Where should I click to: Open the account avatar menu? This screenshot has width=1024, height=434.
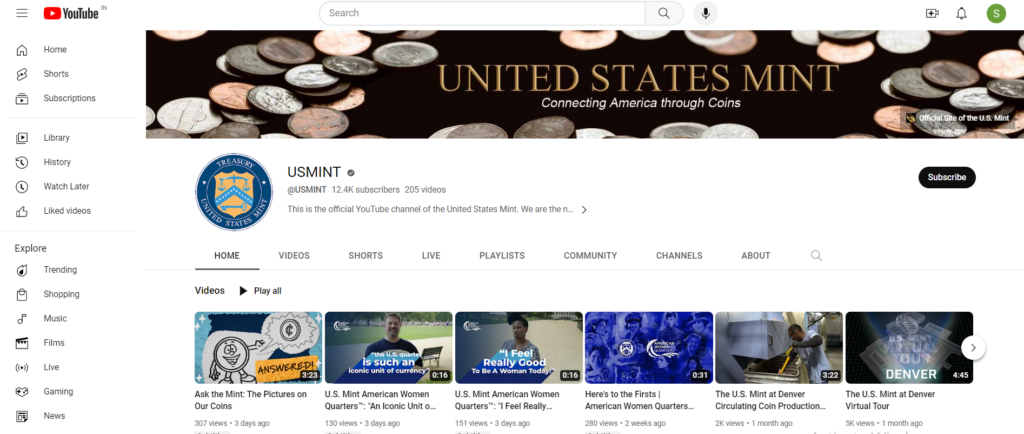996,13
